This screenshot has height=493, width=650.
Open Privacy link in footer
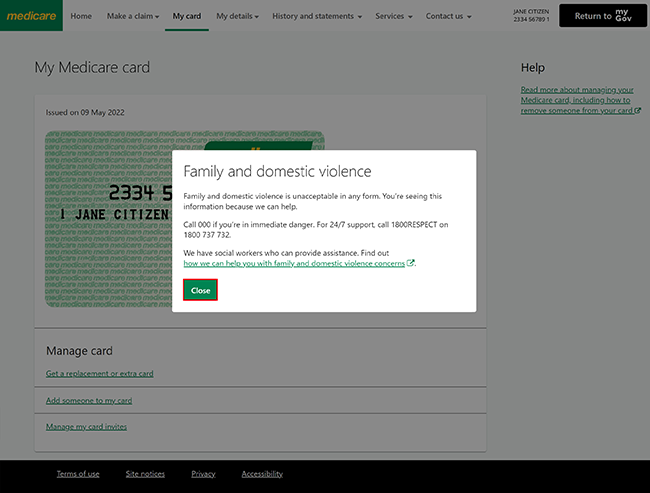coord(203,474)
